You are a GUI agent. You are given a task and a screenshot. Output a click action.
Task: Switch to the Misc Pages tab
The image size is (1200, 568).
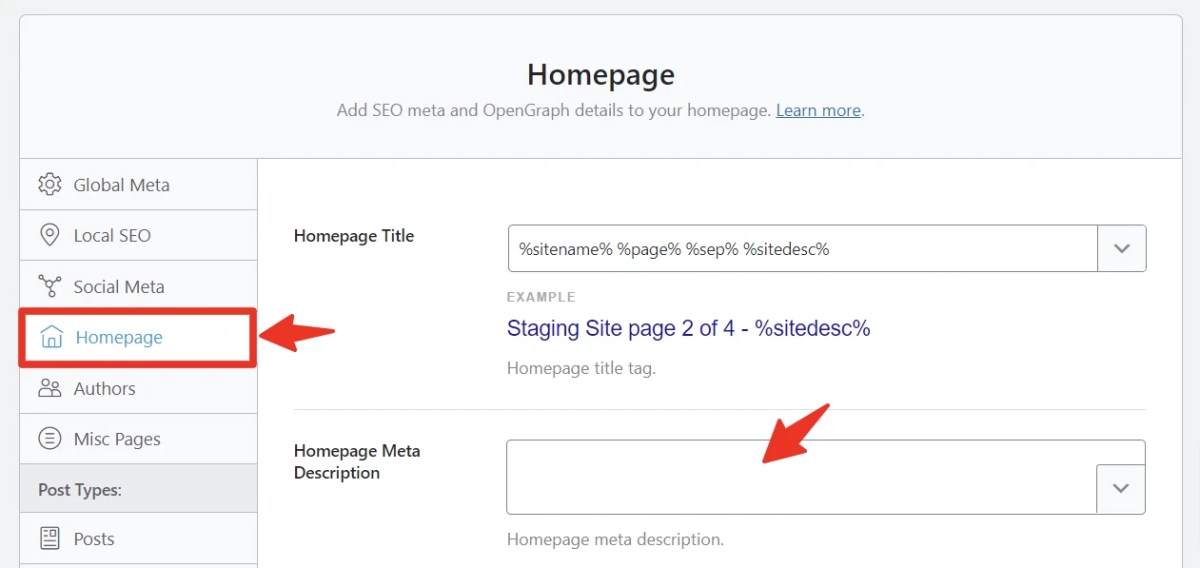(138, 439)
